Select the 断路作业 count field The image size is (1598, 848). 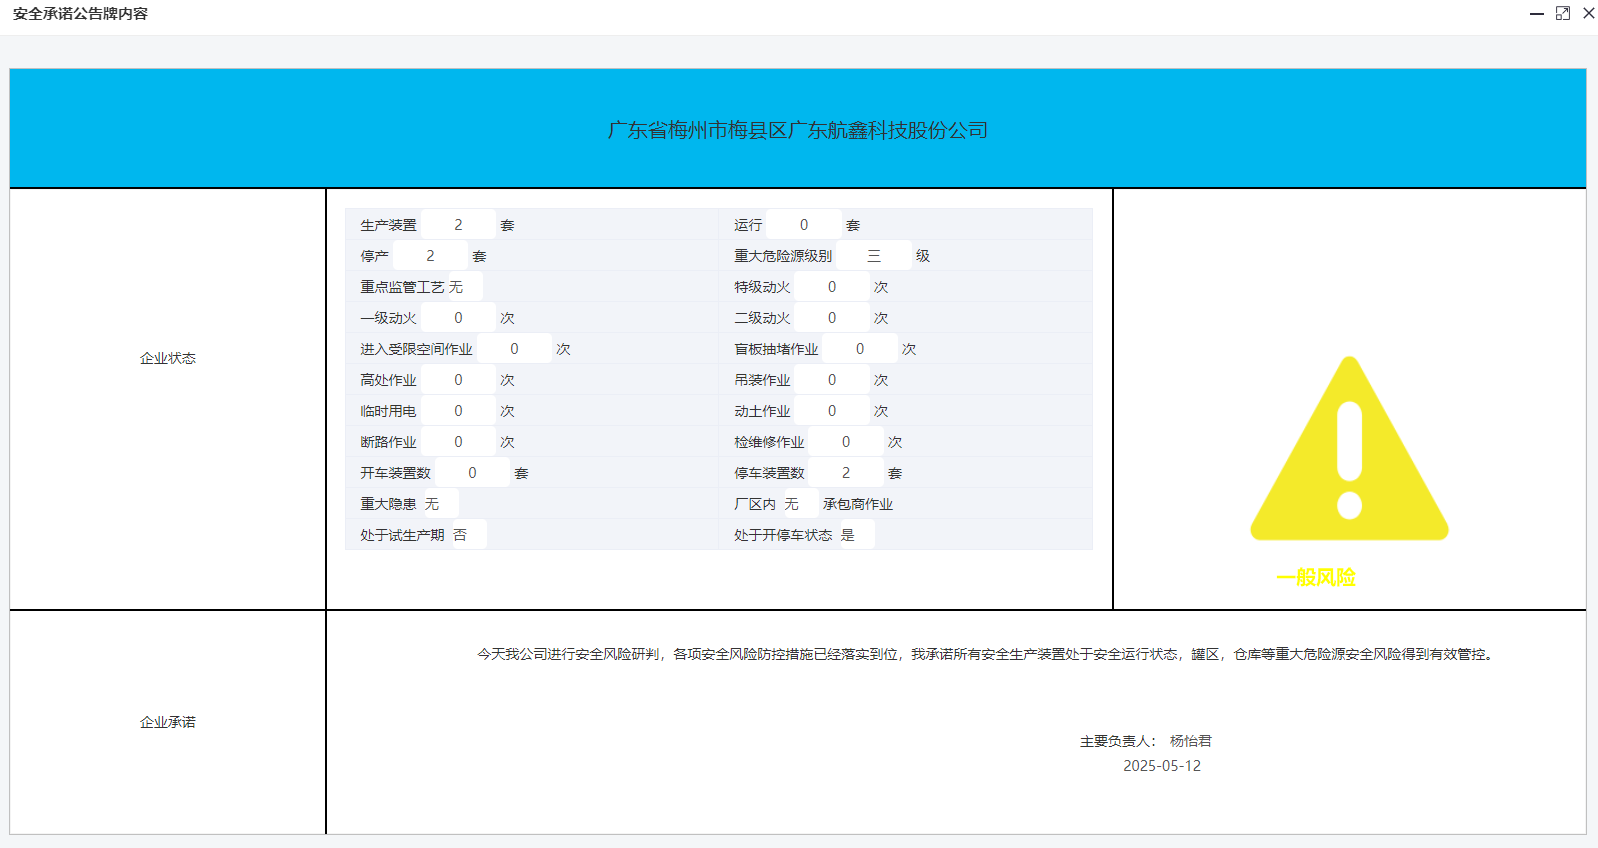coord(458,442)
